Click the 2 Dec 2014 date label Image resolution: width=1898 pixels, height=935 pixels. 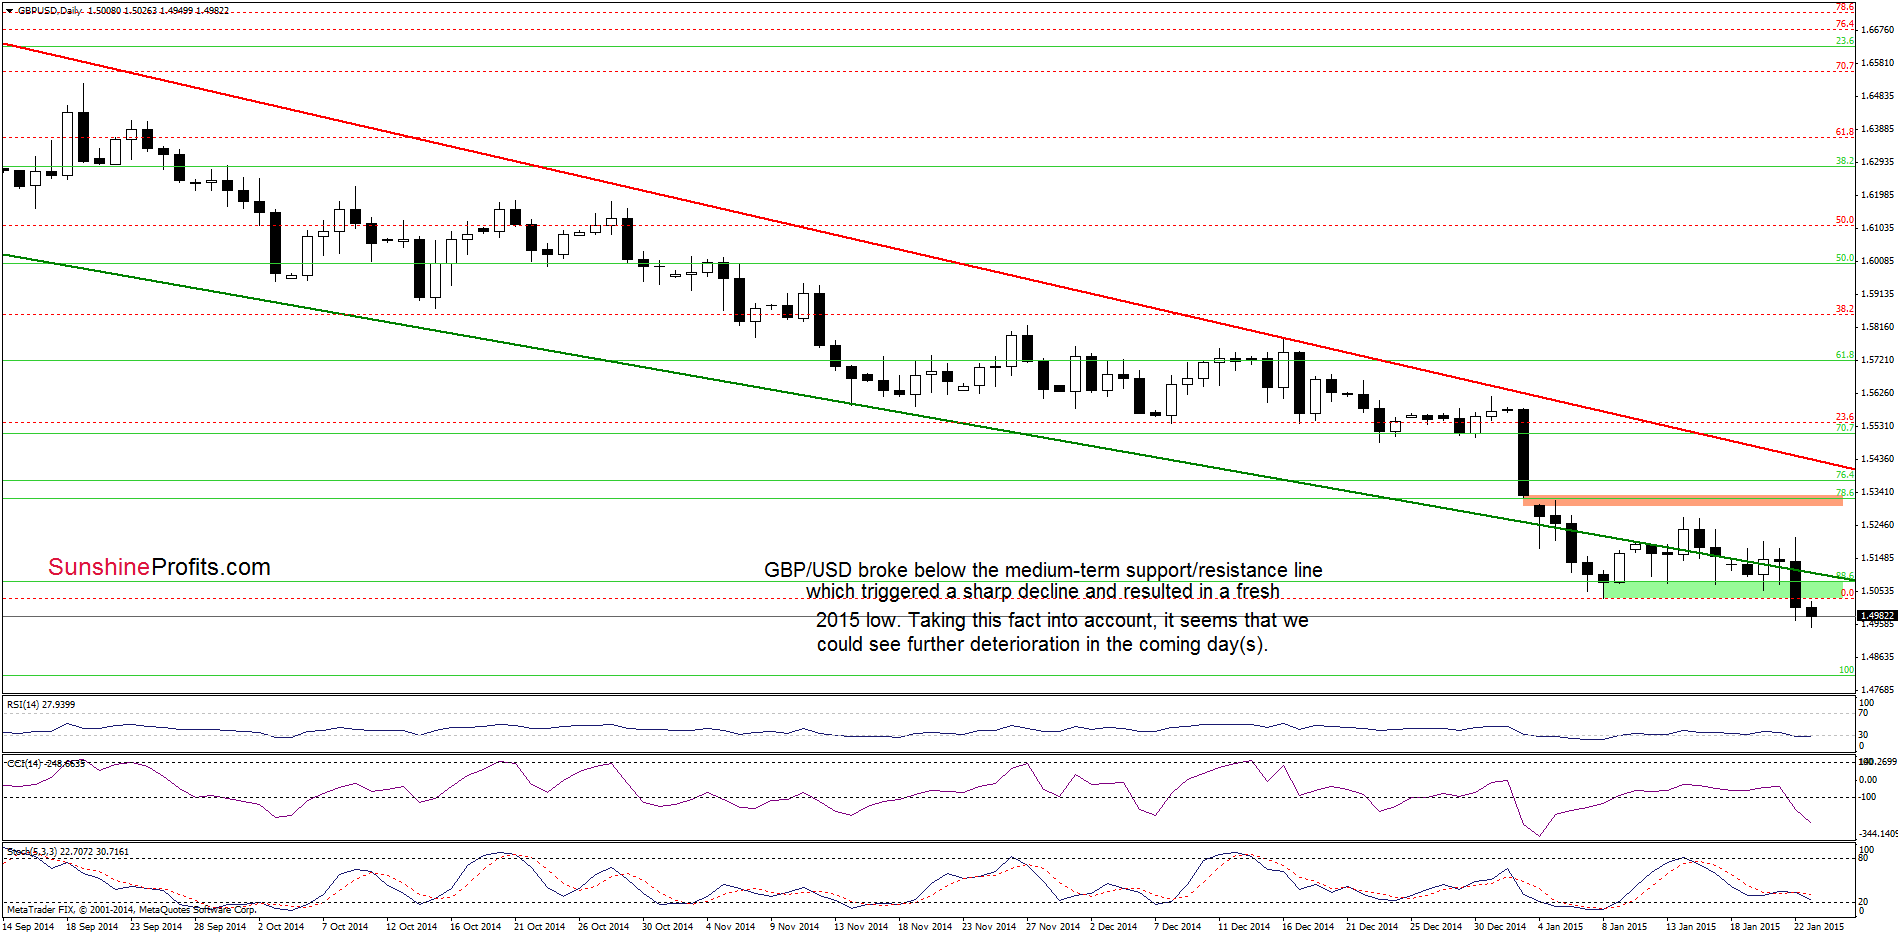pyautogui.click(x=1113, y=927)
